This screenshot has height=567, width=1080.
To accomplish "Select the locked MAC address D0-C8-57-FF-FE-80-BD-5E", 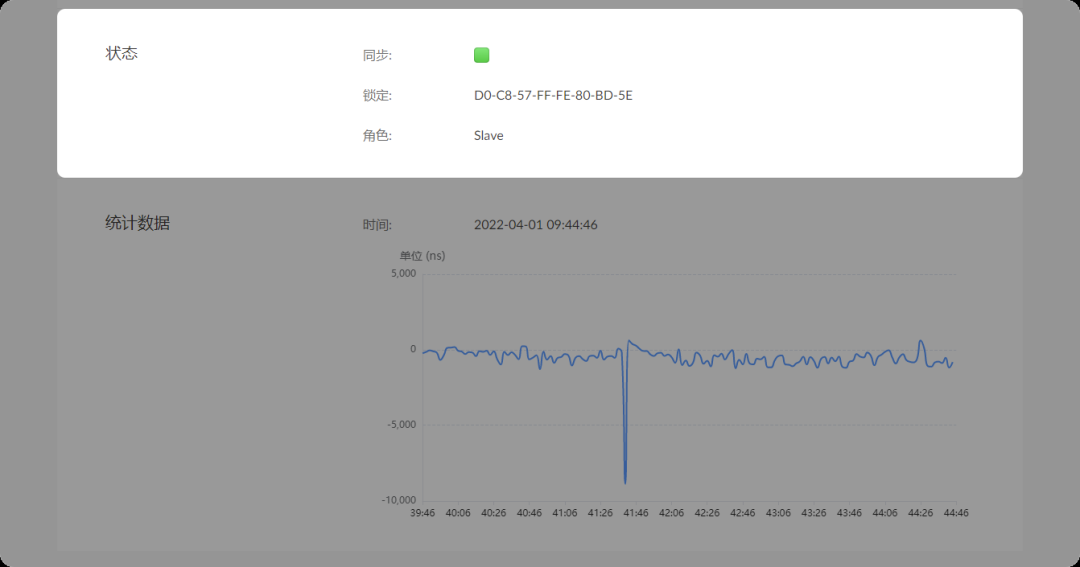I will [553, 96].
